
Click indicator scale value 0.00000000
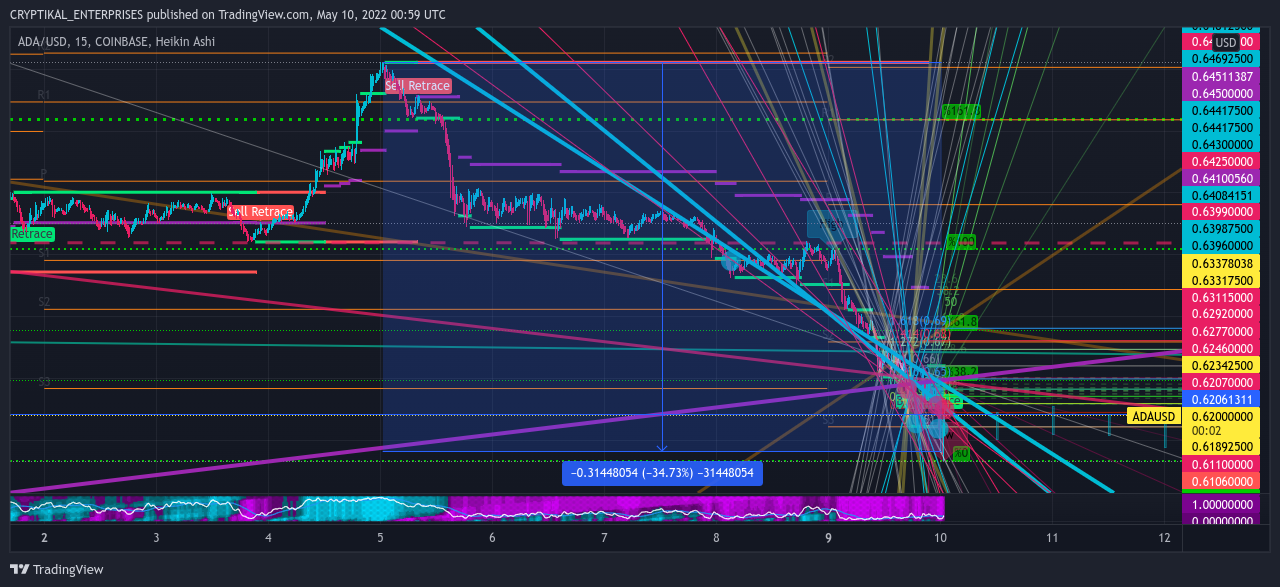pyautogui.click(x=1222, y=521)
